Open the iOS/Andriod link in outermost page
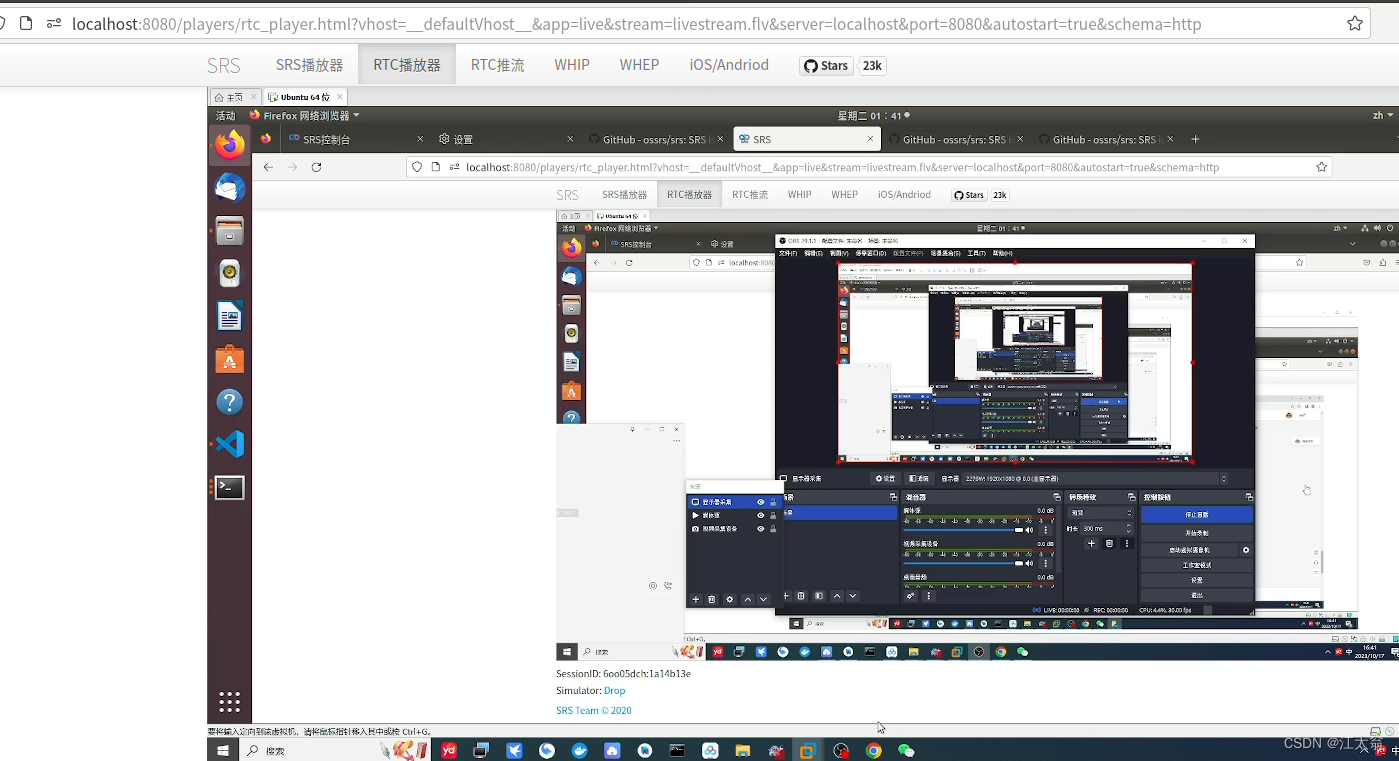The width and height of the screenshot is (1399, 761). pyautogui.click(x=729, y=65)
